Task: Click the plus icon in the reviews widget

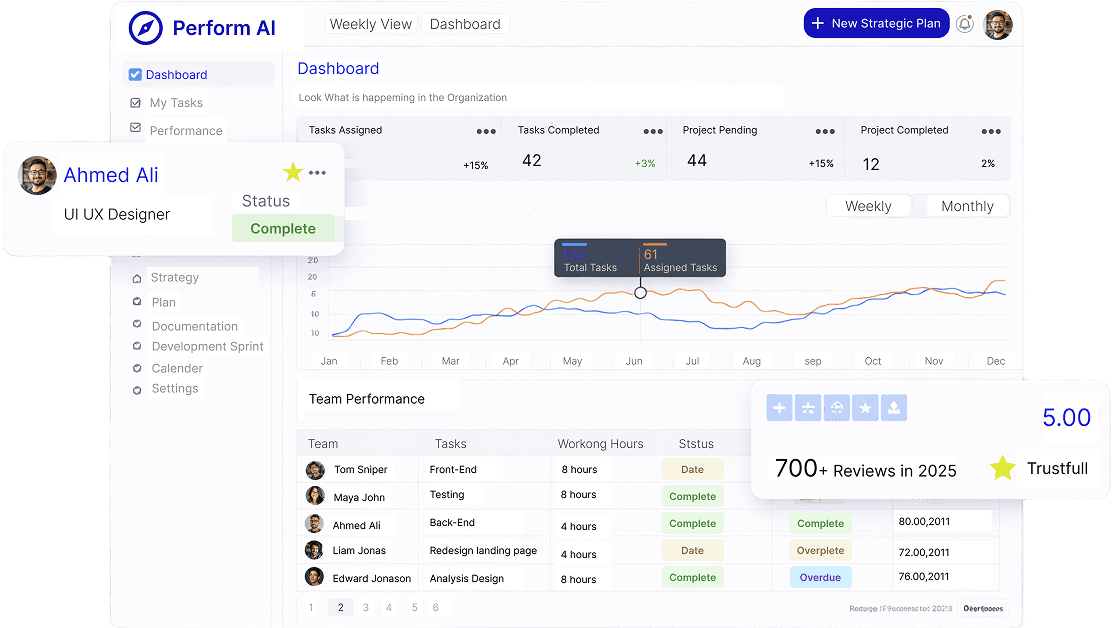Action: pos(778,407)
